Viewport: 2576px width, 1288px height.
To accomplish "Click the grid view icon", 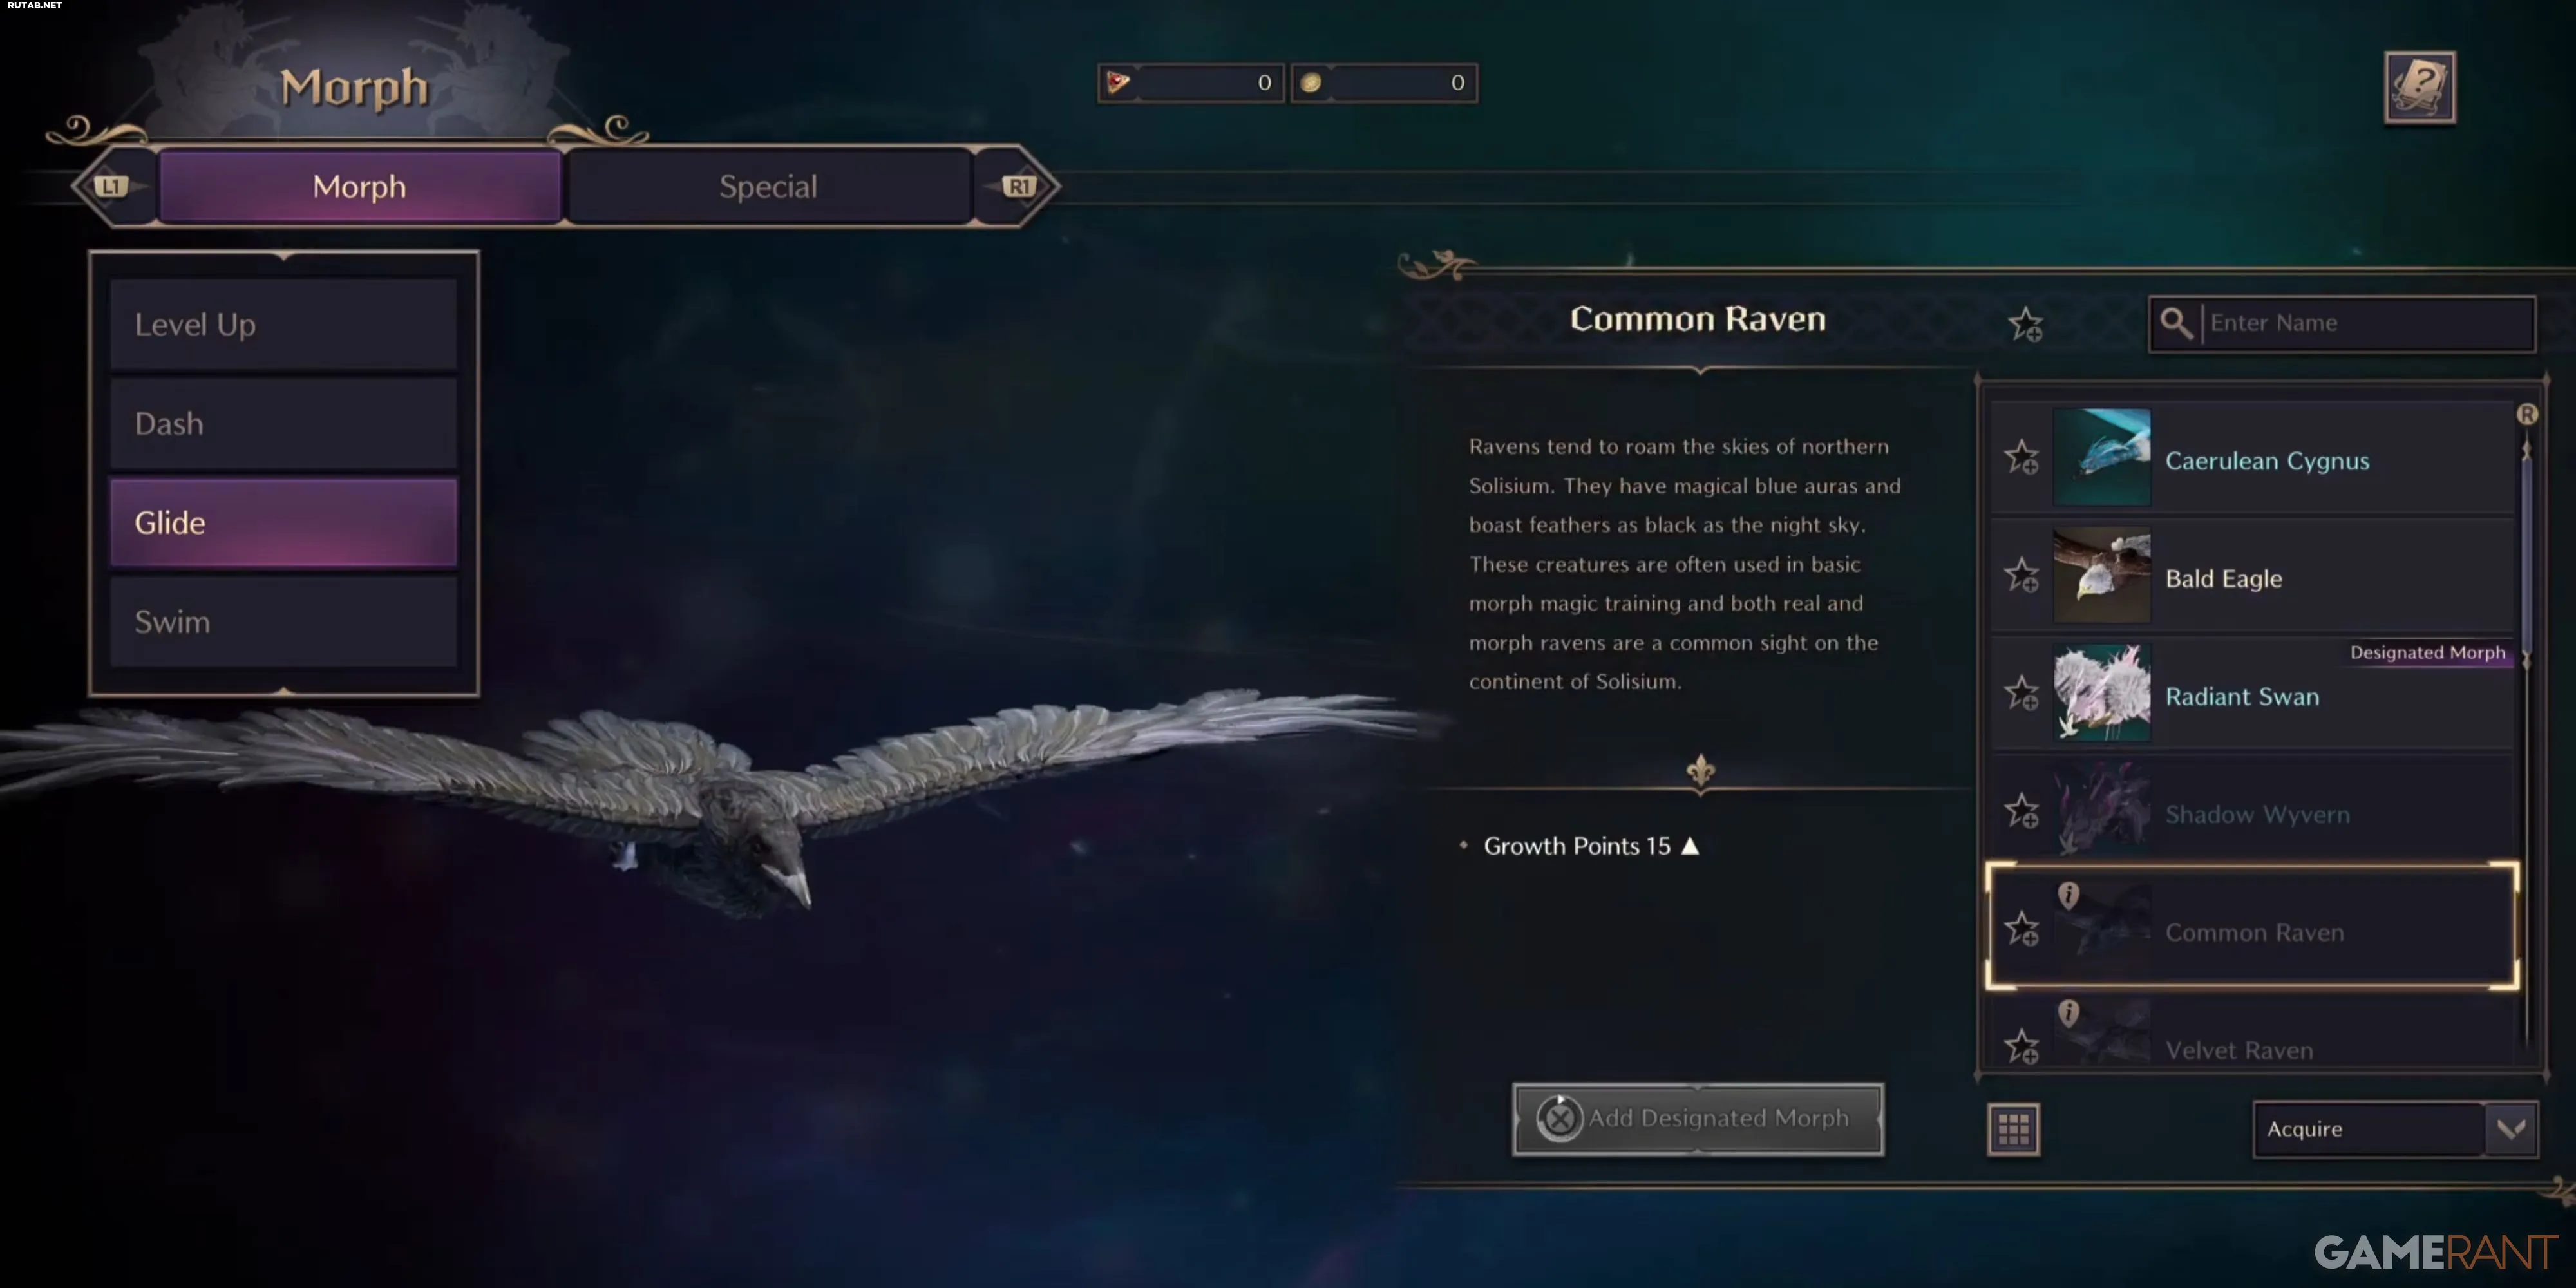I will (2013, 1129).
